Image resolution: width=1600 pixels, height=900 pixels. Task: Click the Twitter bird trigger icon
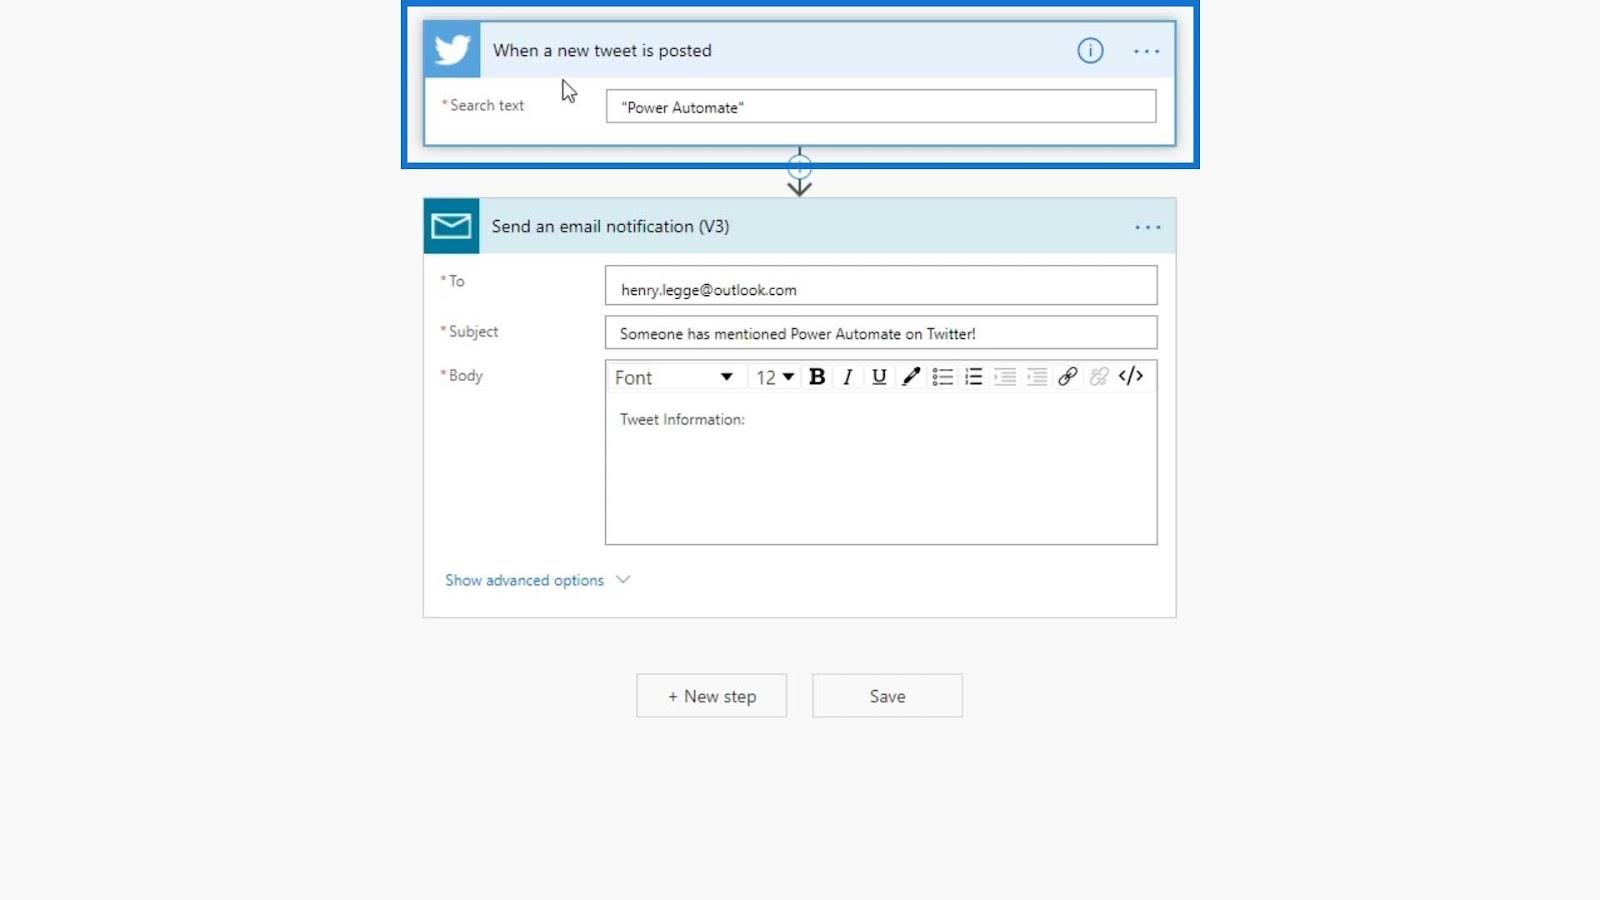click(x=452, y=50)
